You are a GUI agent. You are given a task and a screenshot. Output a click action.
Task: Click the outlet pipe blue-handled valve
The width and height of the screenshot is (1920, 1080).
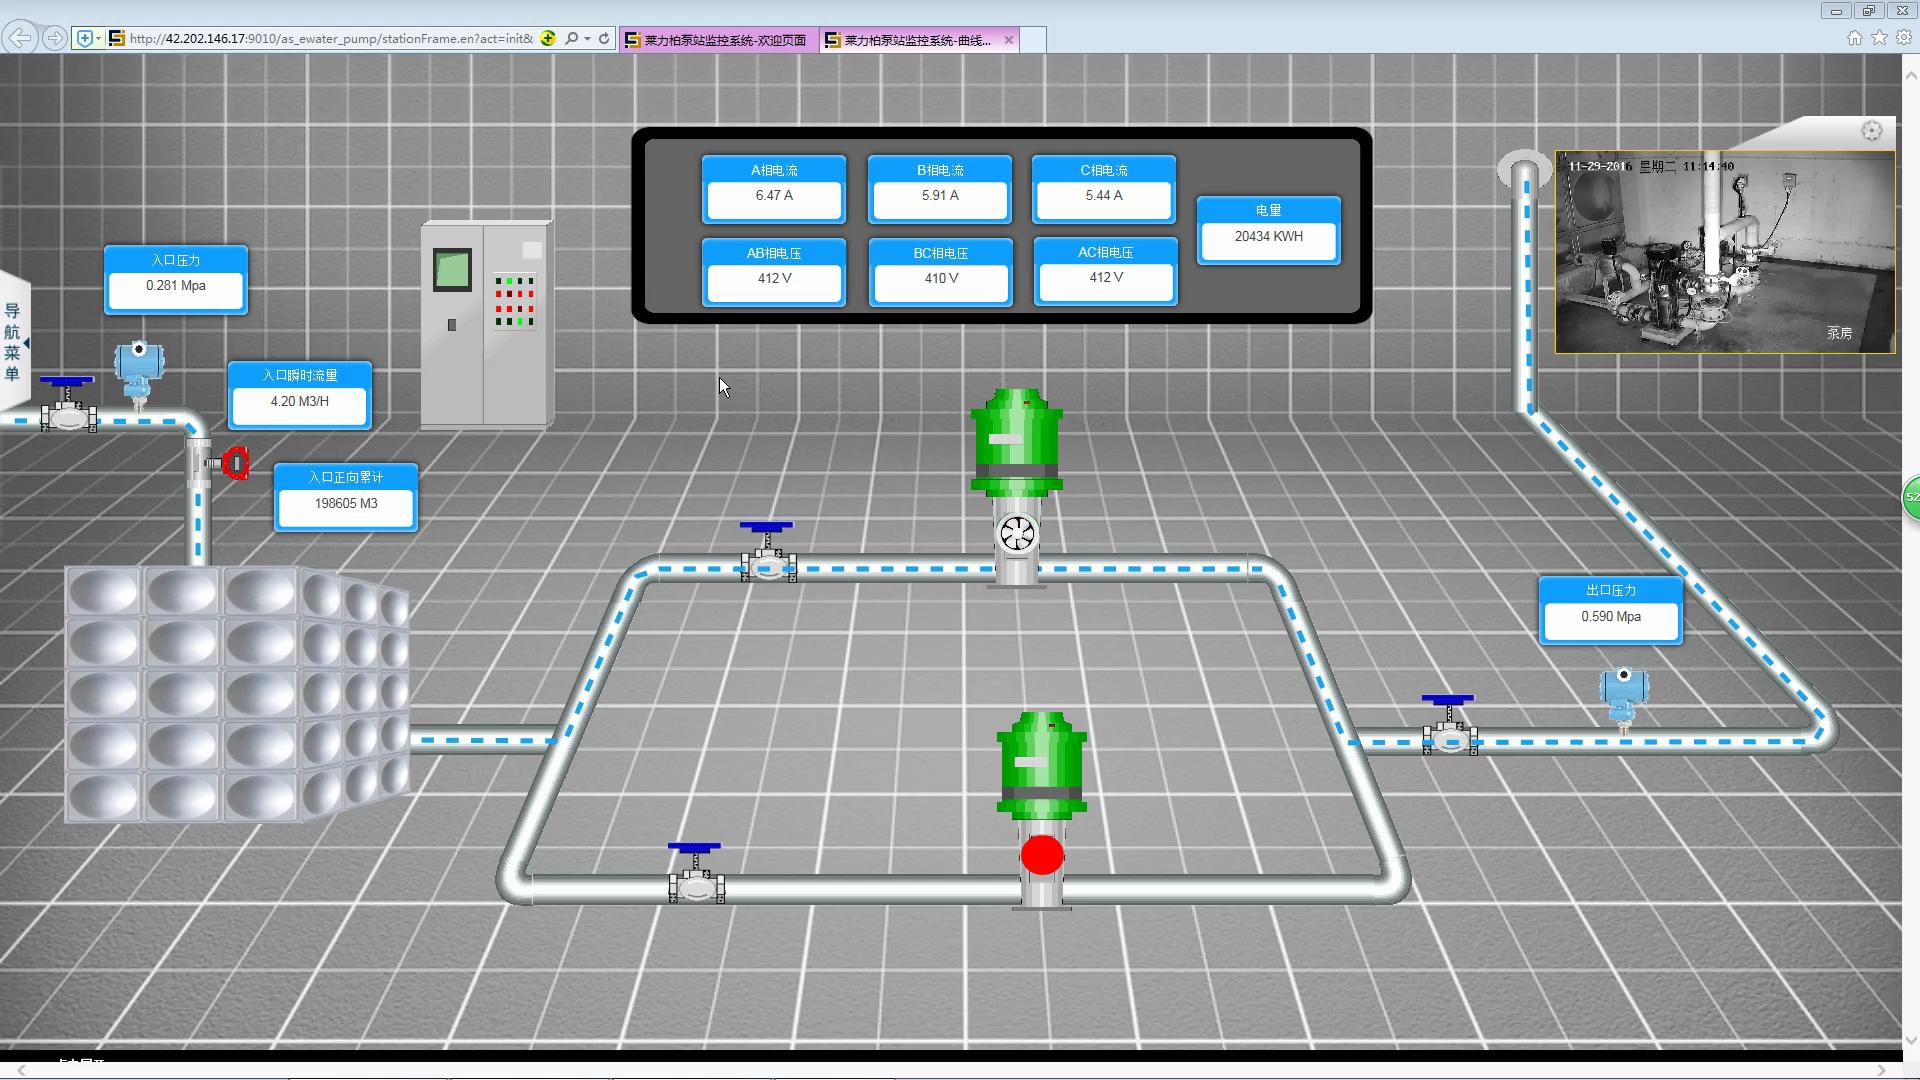(1449, 726)
